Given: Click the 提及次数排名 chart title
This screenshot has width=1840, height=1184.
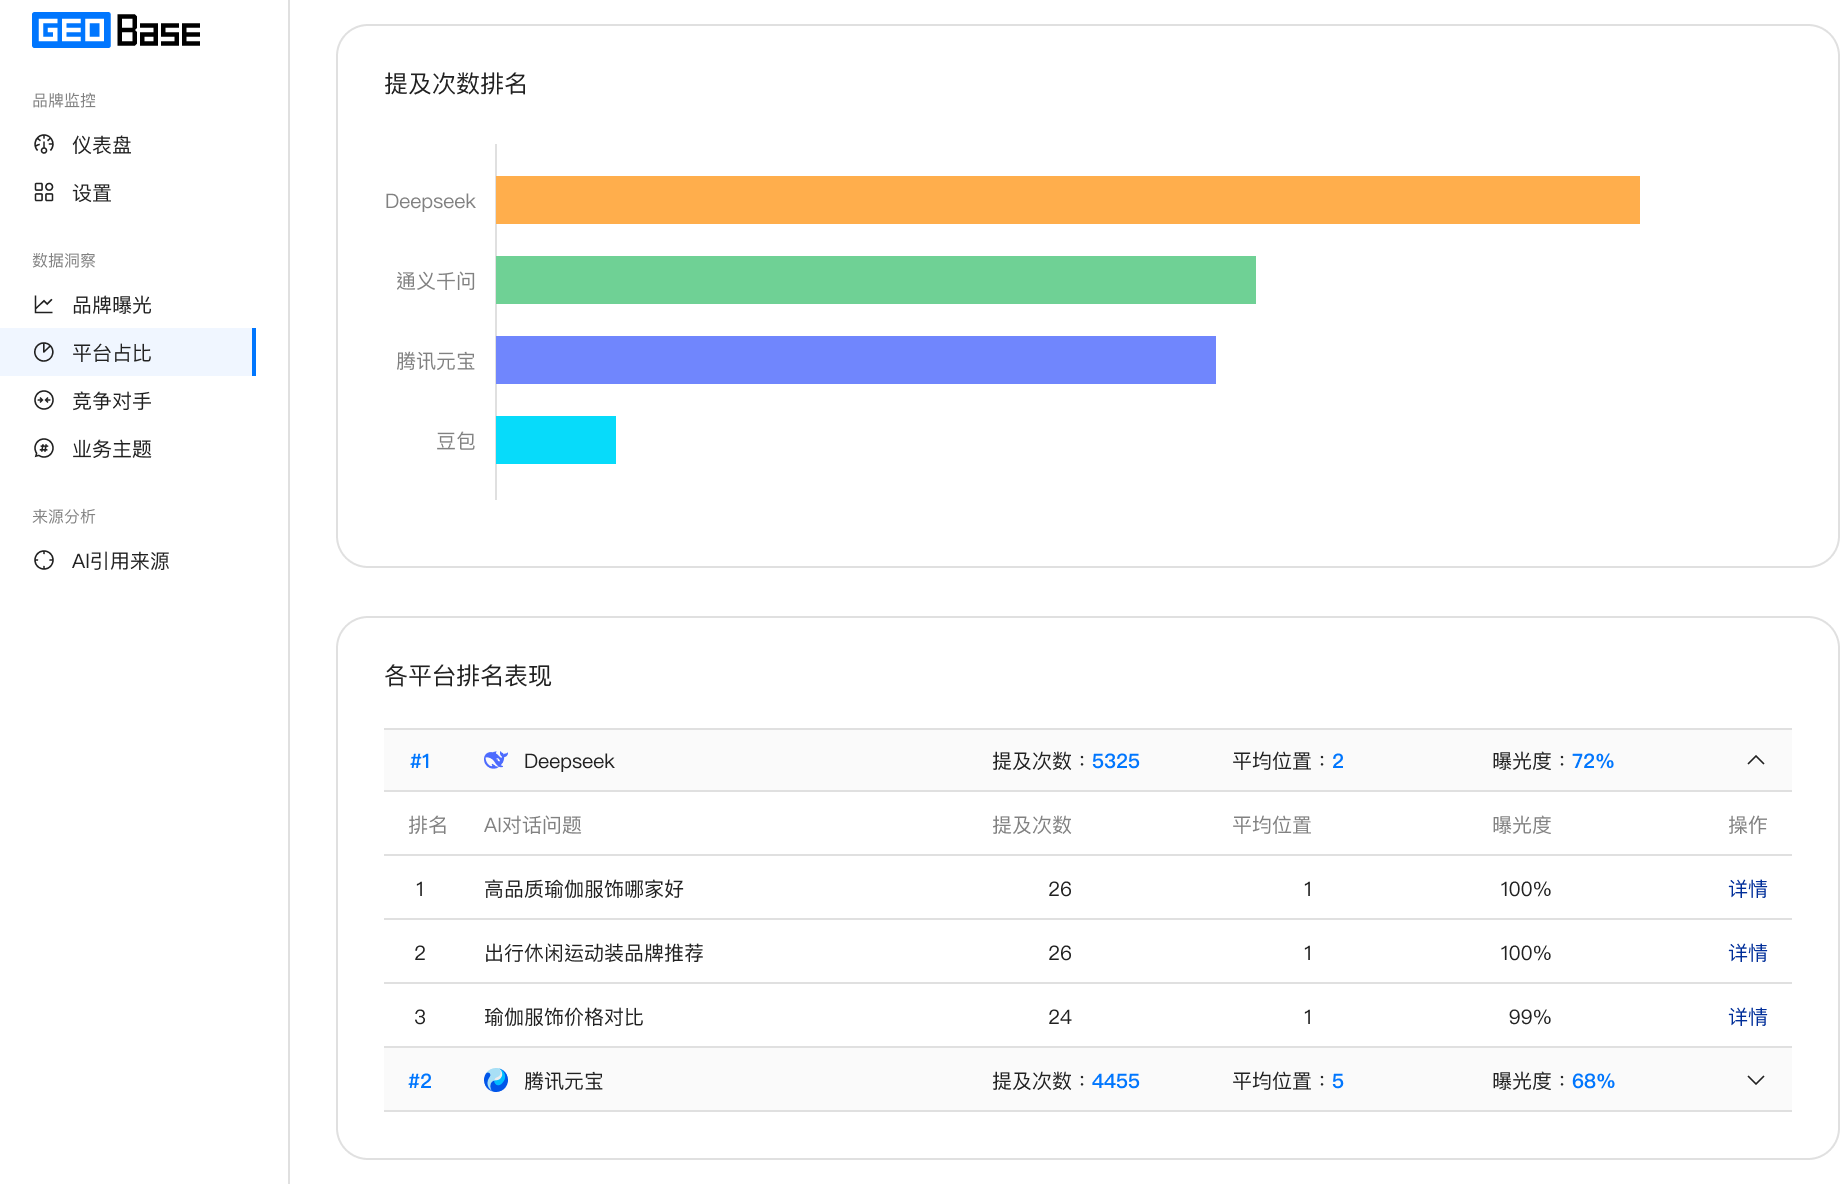Looking at the screenshot, I should coord(456,83).
